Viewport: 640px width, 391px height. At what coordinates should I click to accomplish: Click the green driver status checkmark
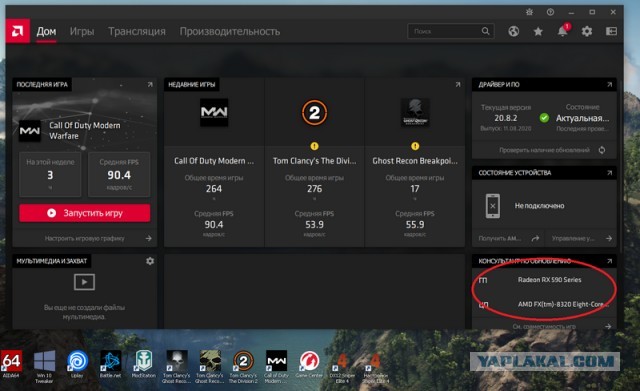[x=544, y=118]
